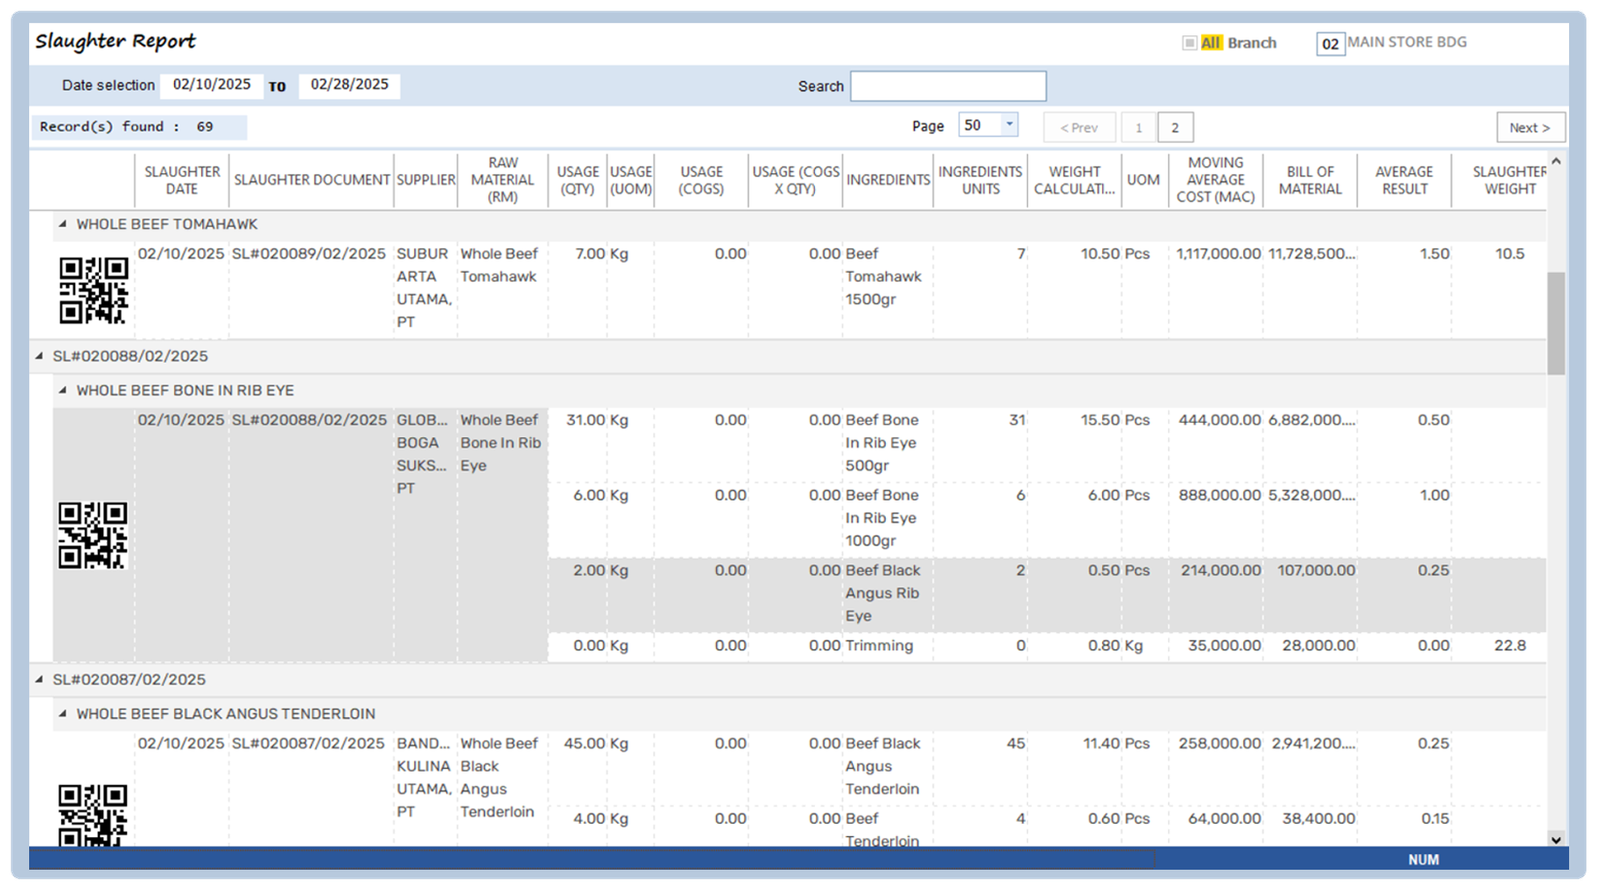Sort by WEIGHT CALCULATI... column header

pos(1075,180)
